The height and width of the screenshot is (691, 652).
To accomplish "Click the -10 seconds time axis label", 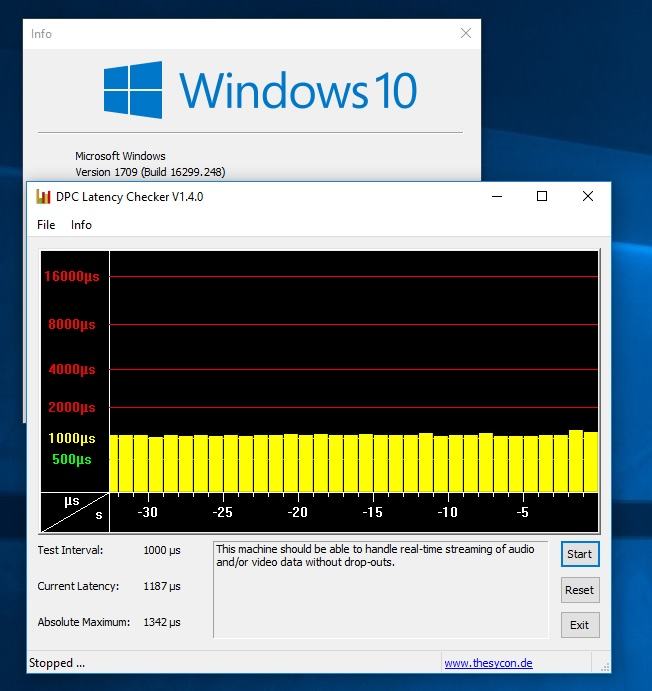I will pyautogui.click(x=448, y=512).
